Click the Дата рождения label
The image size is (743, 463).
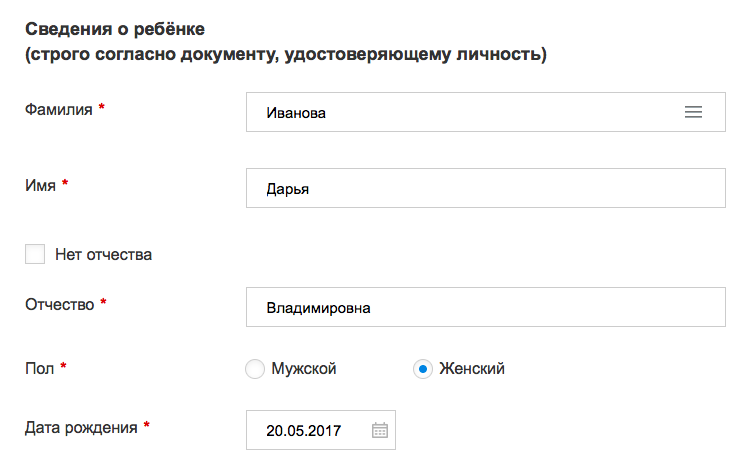(x=81, y=427)
